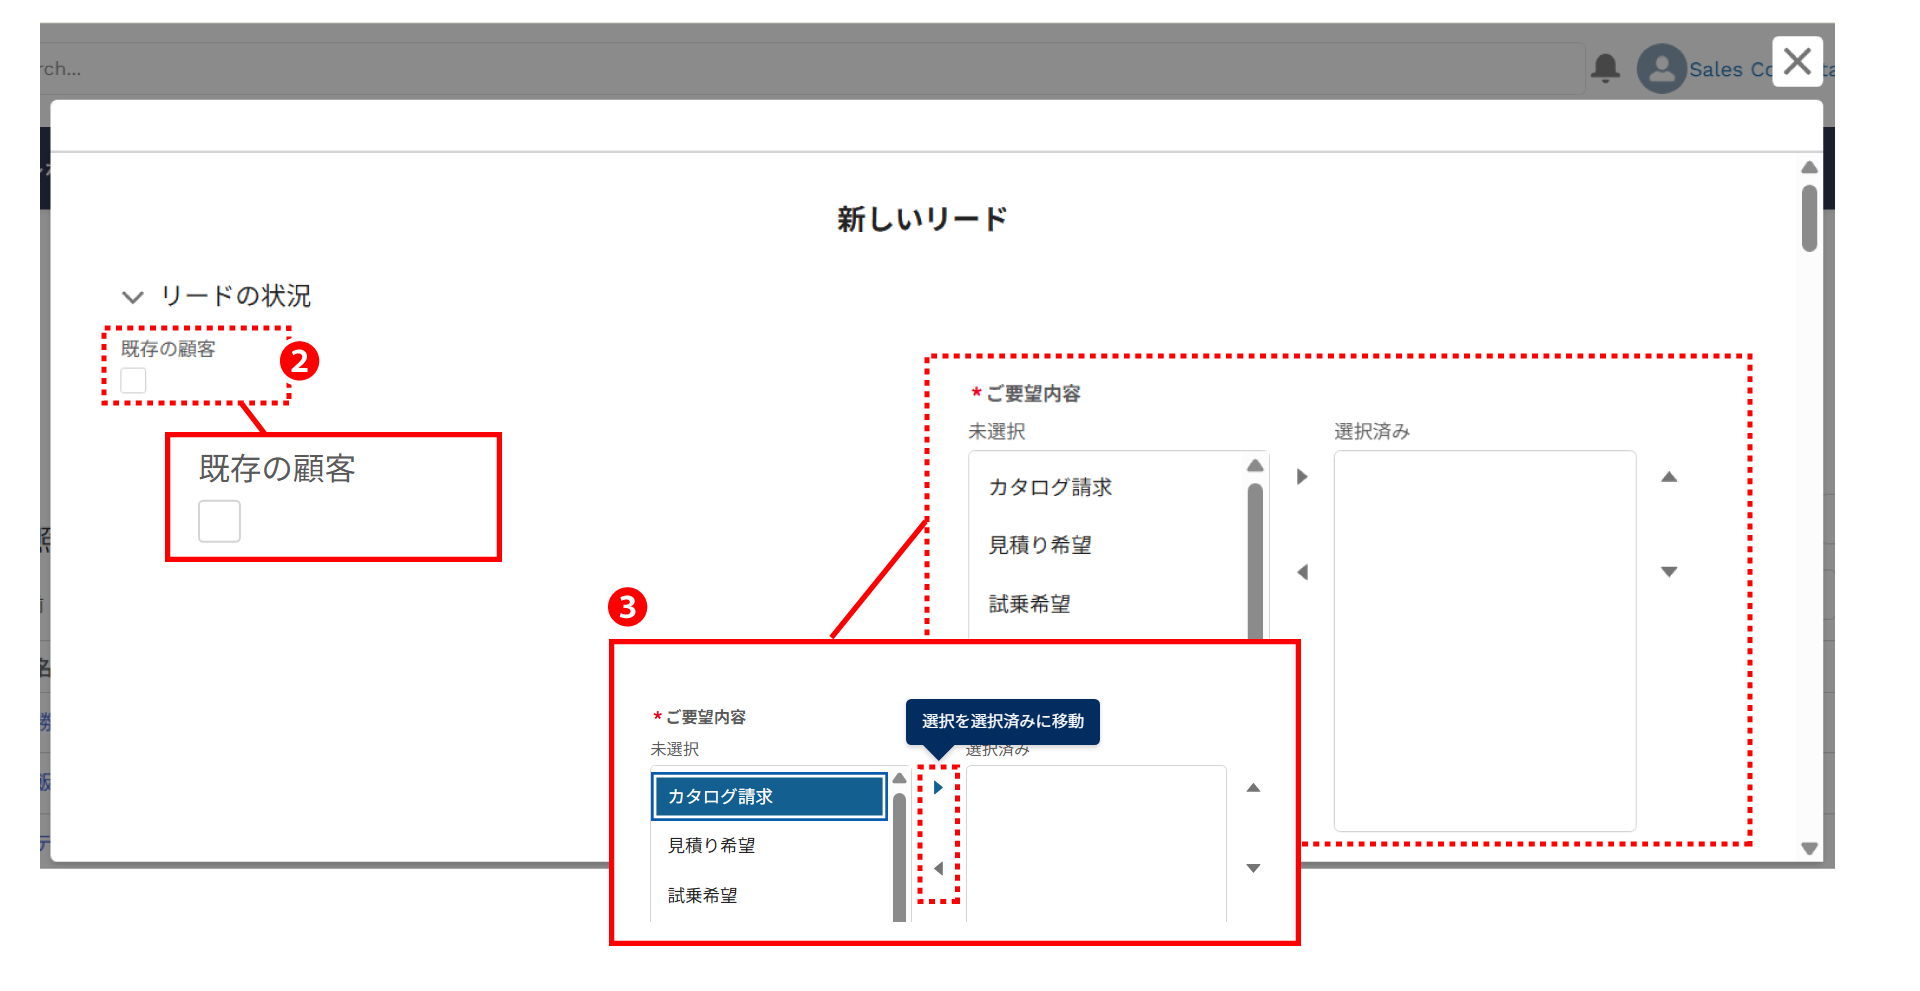The width and height of the screenshot is (1920, 991).
Task: Open the notifications bell
Action: (1605, 68)
